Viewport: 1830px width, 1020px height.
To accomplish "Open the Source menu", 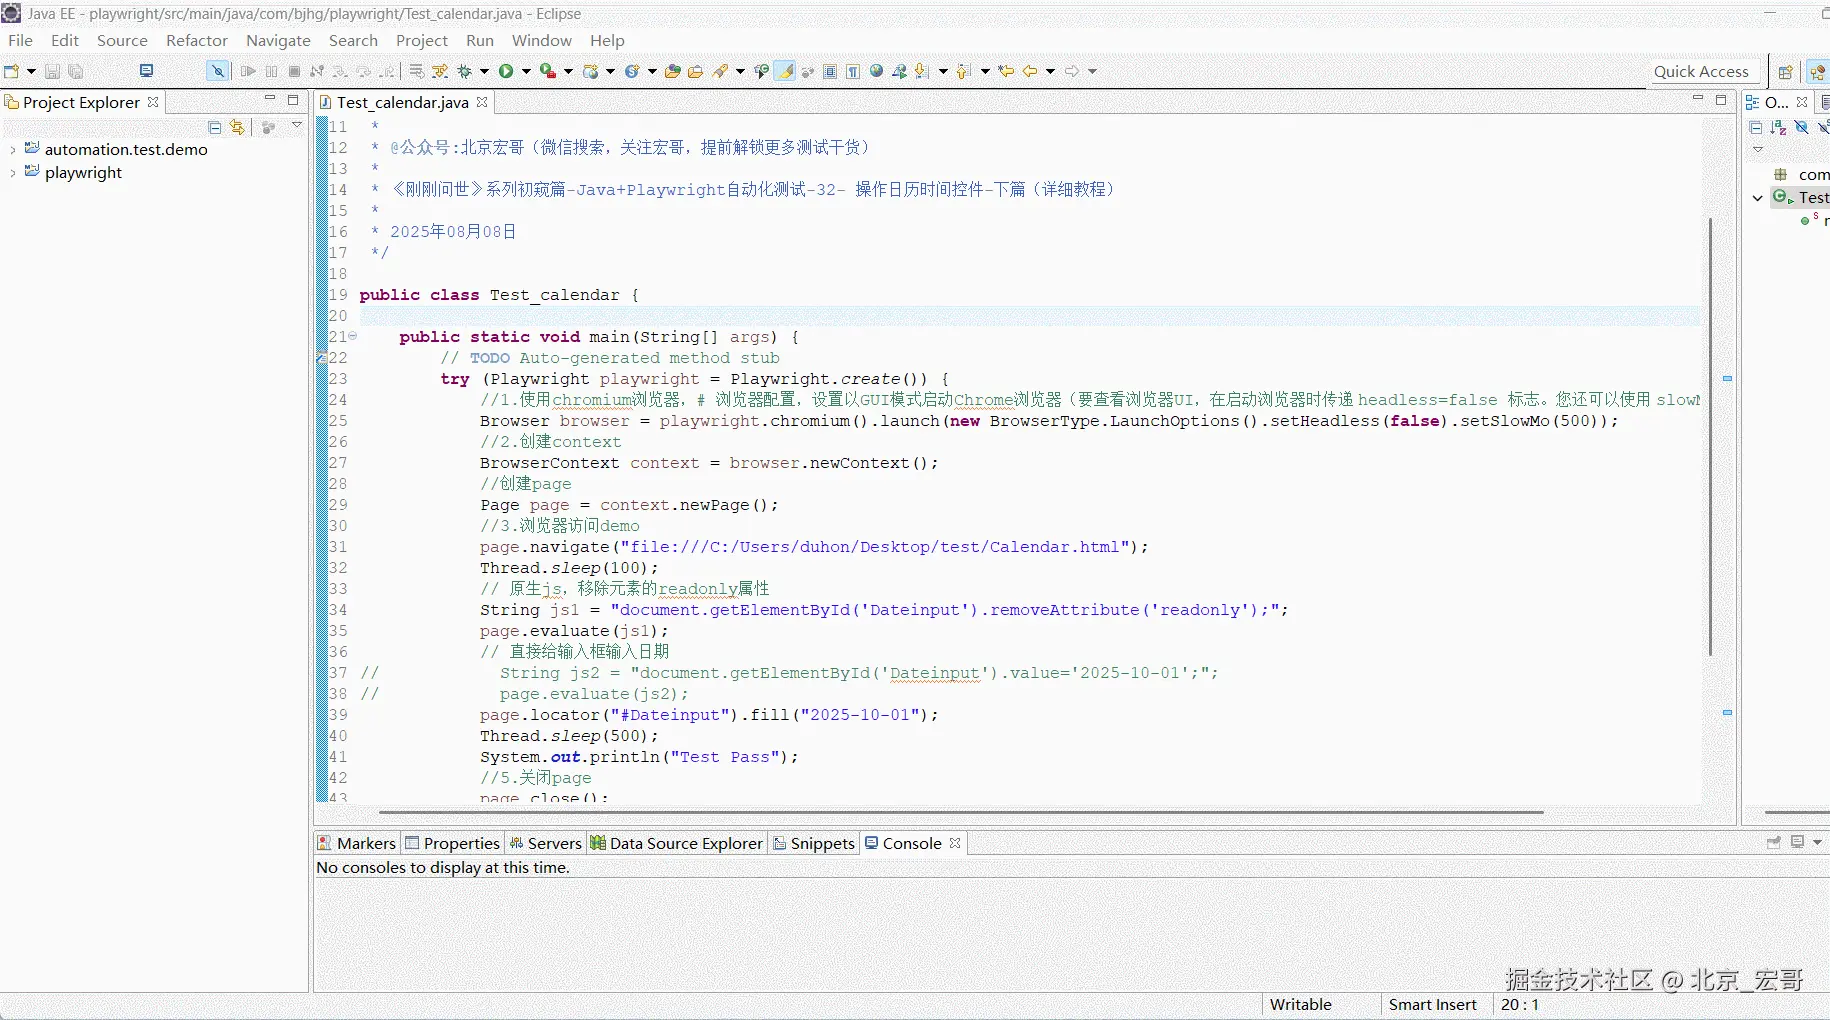I will pos(122,40).
